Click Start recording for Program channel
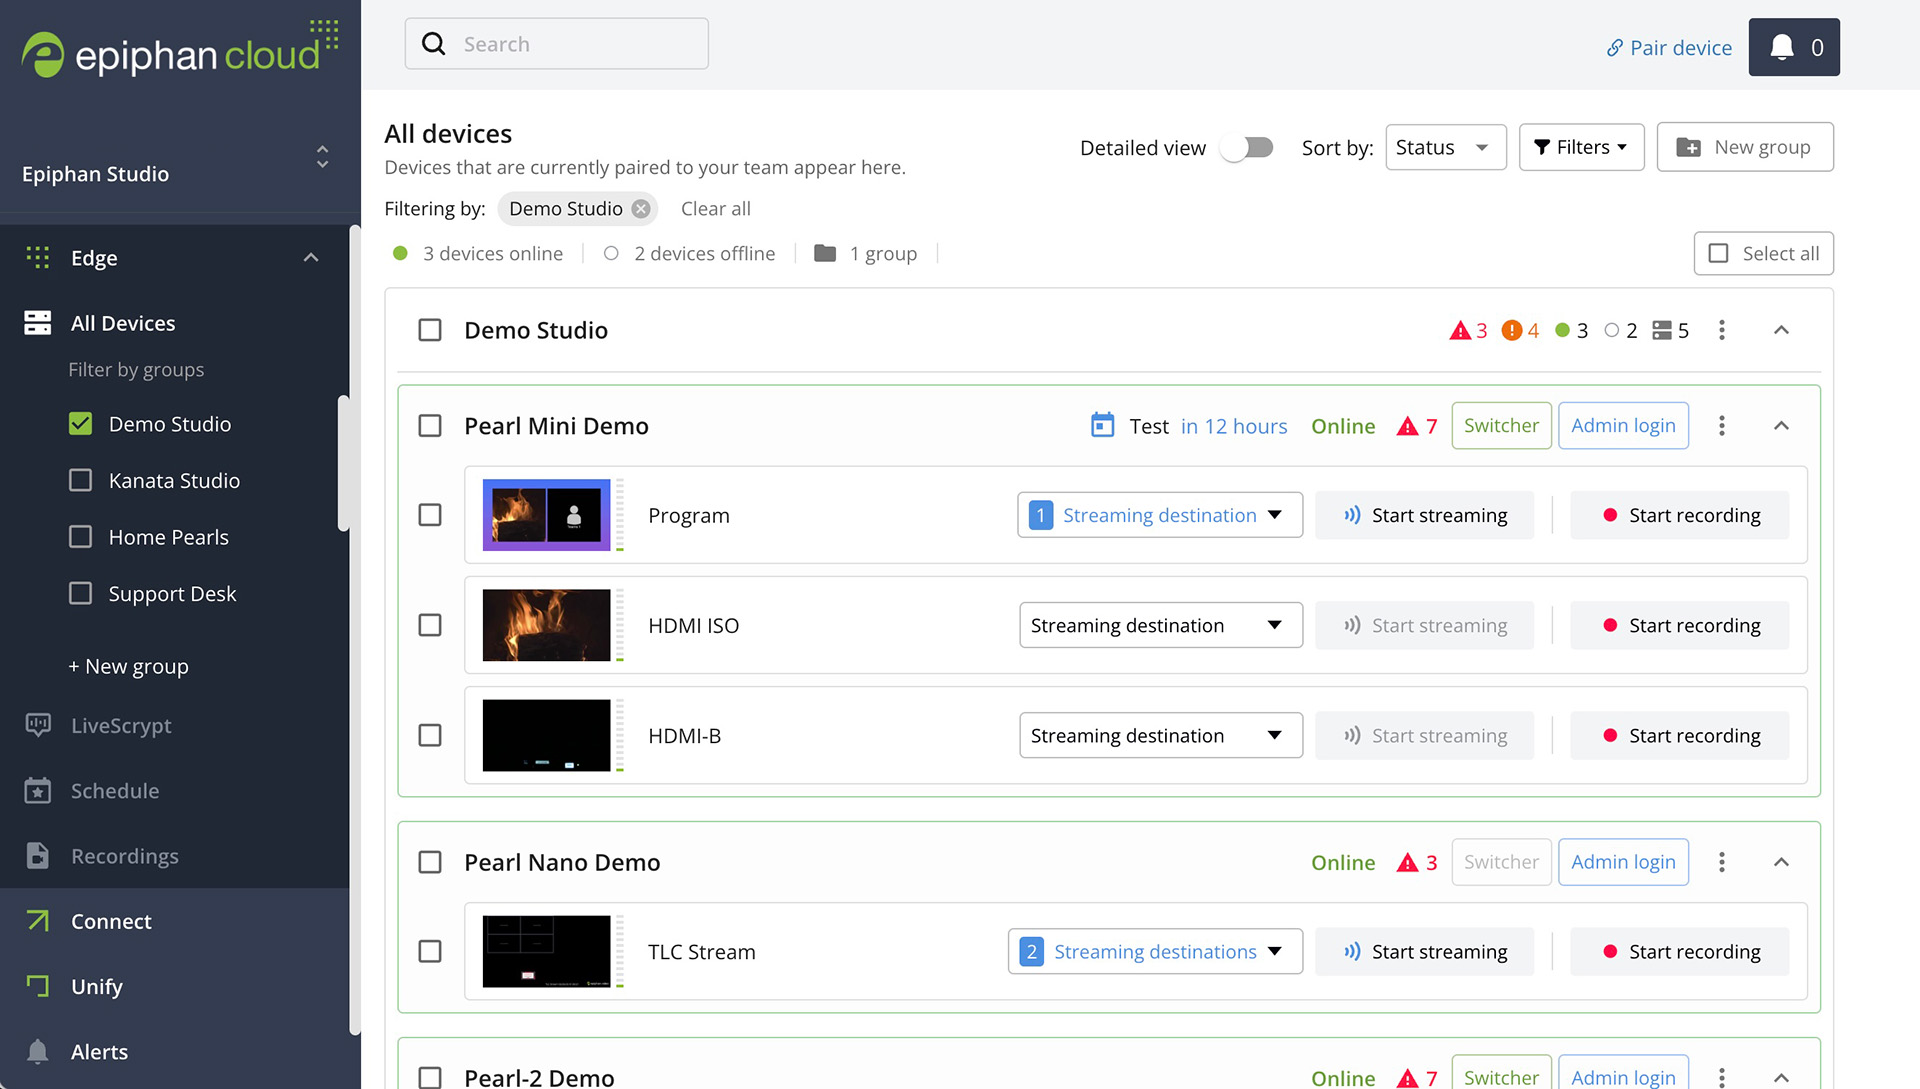The width and height of the screenshot is (1920, 1089). [1680, 515]
